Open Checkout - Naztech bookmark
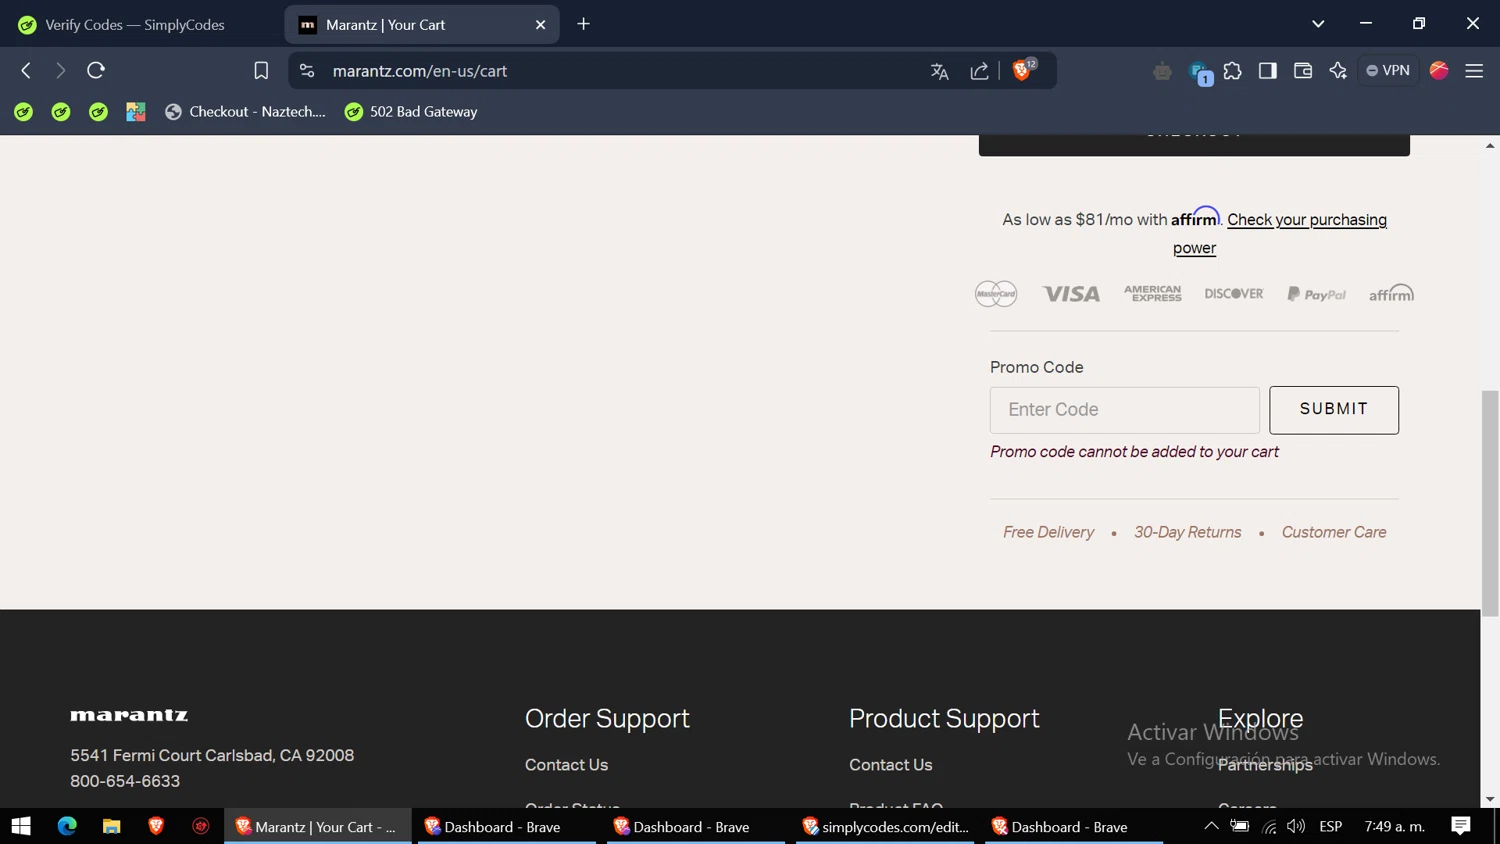 click(x=245, y=112)
